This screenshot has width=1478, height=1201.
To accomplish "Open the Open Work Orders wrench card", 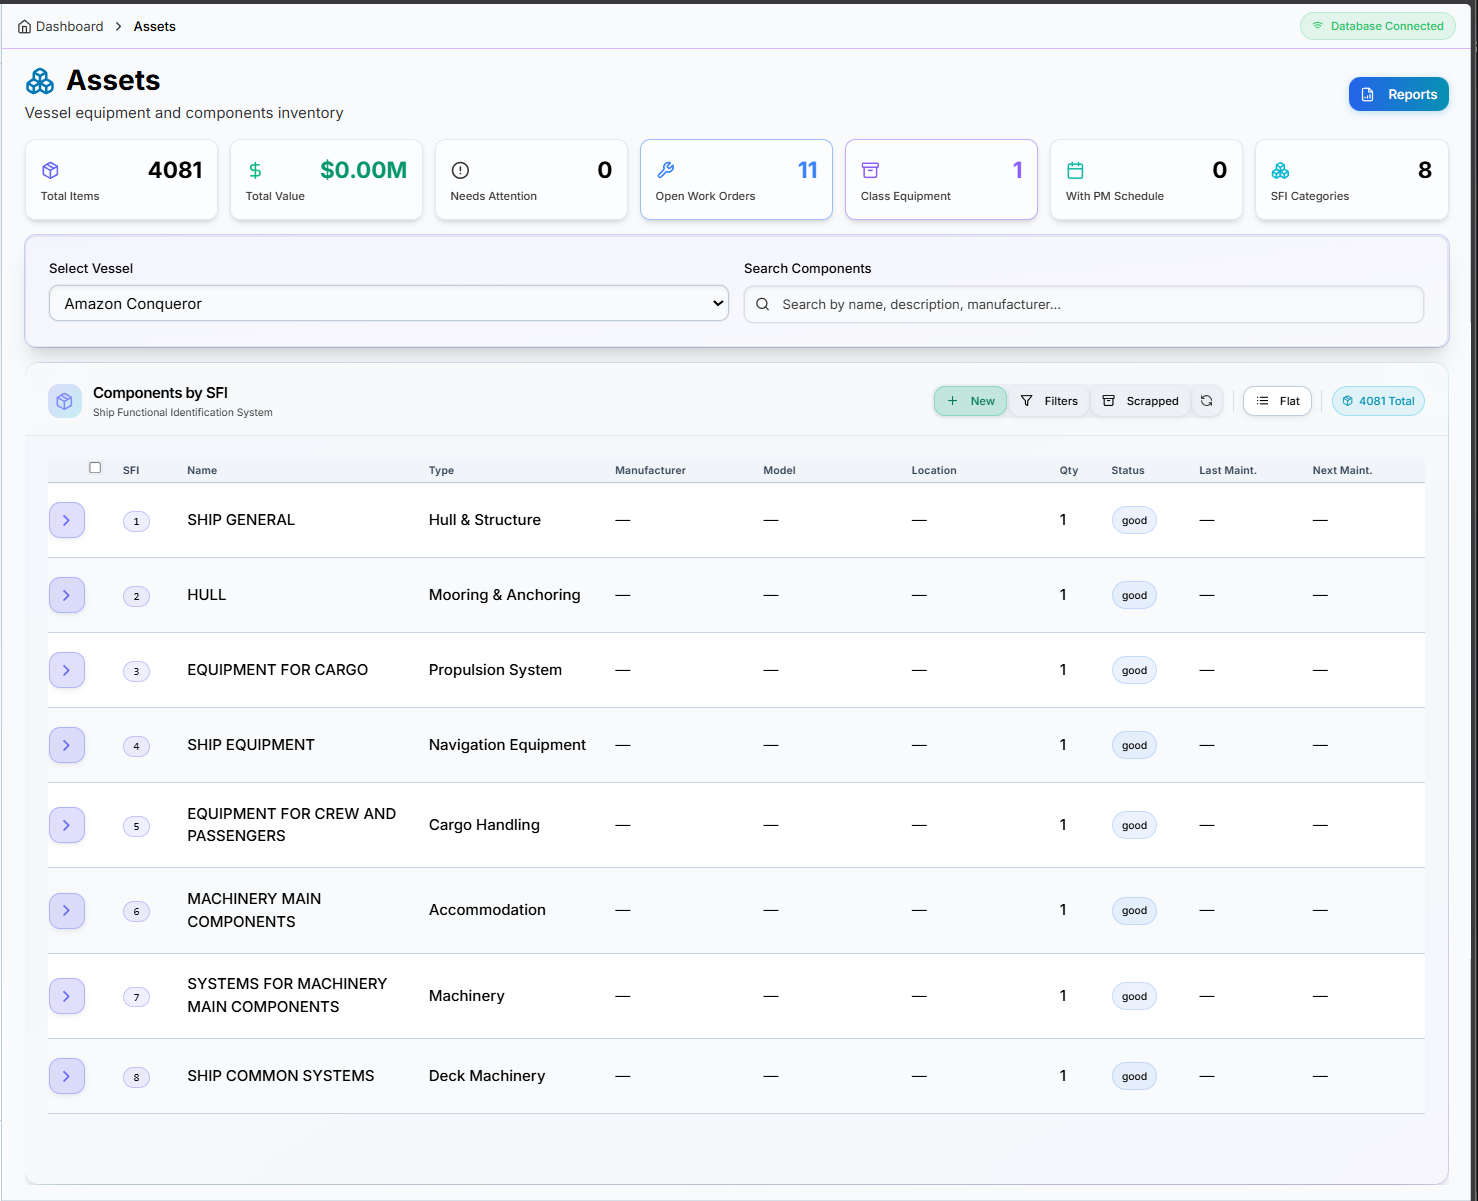I will pos(736,180).
